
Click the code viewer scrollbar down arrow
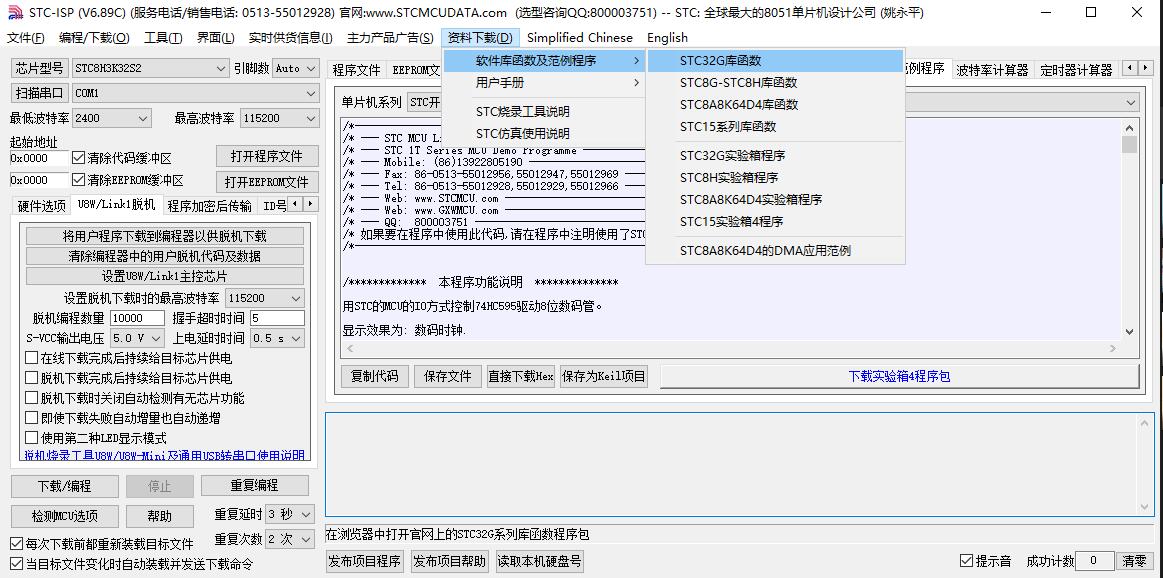1129,332
